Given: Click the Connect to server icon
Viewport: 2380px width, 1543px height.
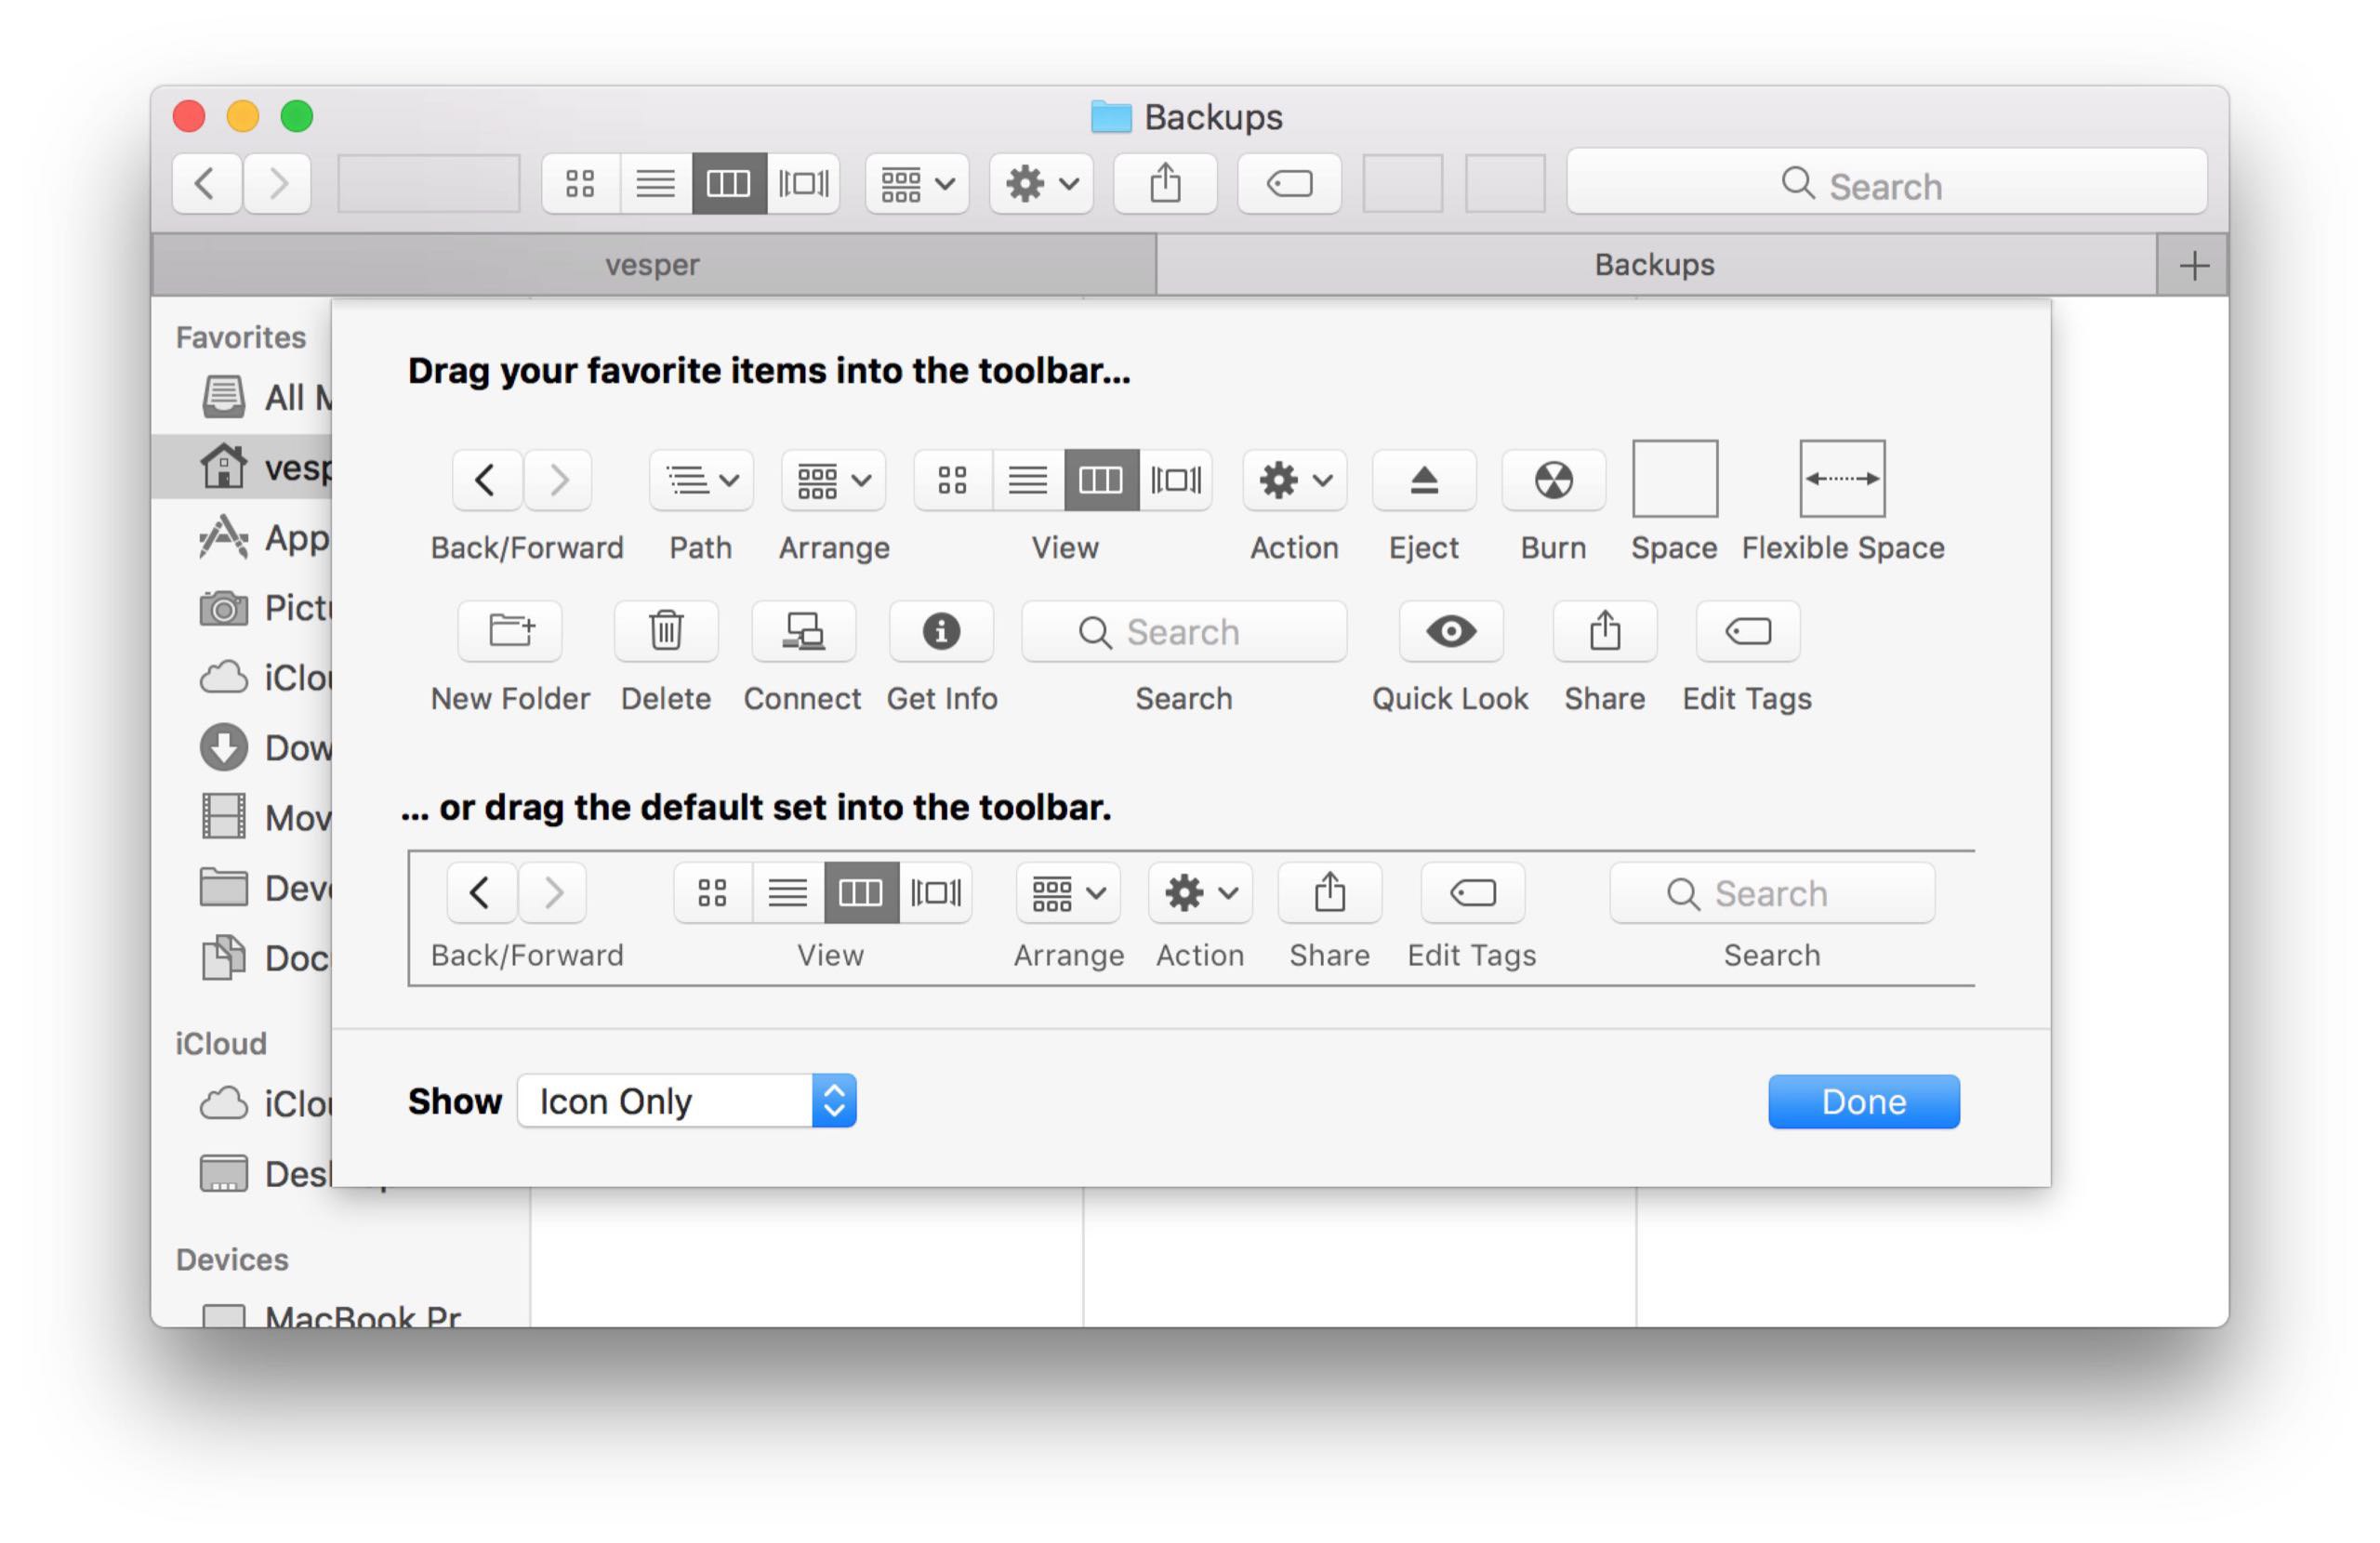Looking at the screenshot, I should (x=802, y=631).
